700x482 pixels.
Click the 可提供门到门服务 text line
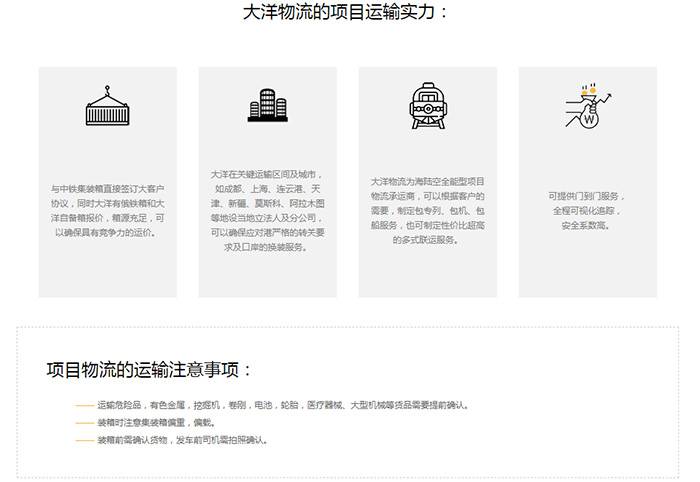(586, 196)
